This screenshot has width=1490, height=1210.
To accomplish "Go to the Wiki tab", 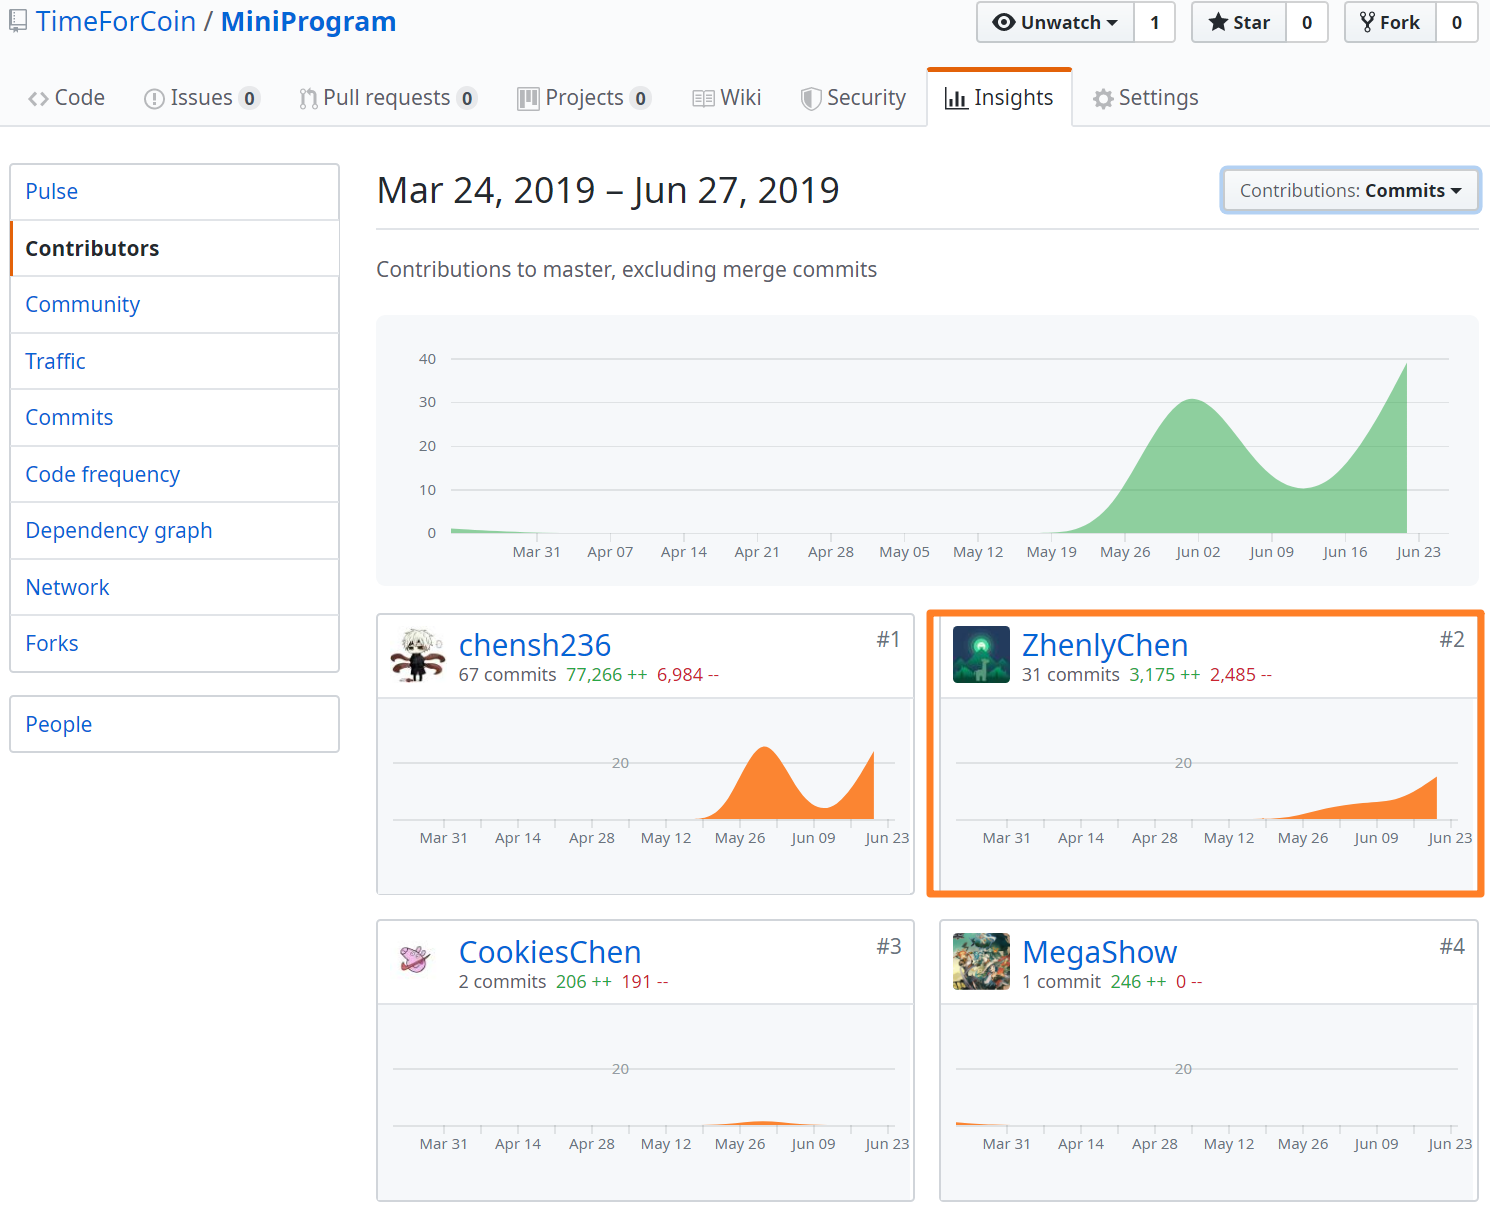I will [727, 98].
